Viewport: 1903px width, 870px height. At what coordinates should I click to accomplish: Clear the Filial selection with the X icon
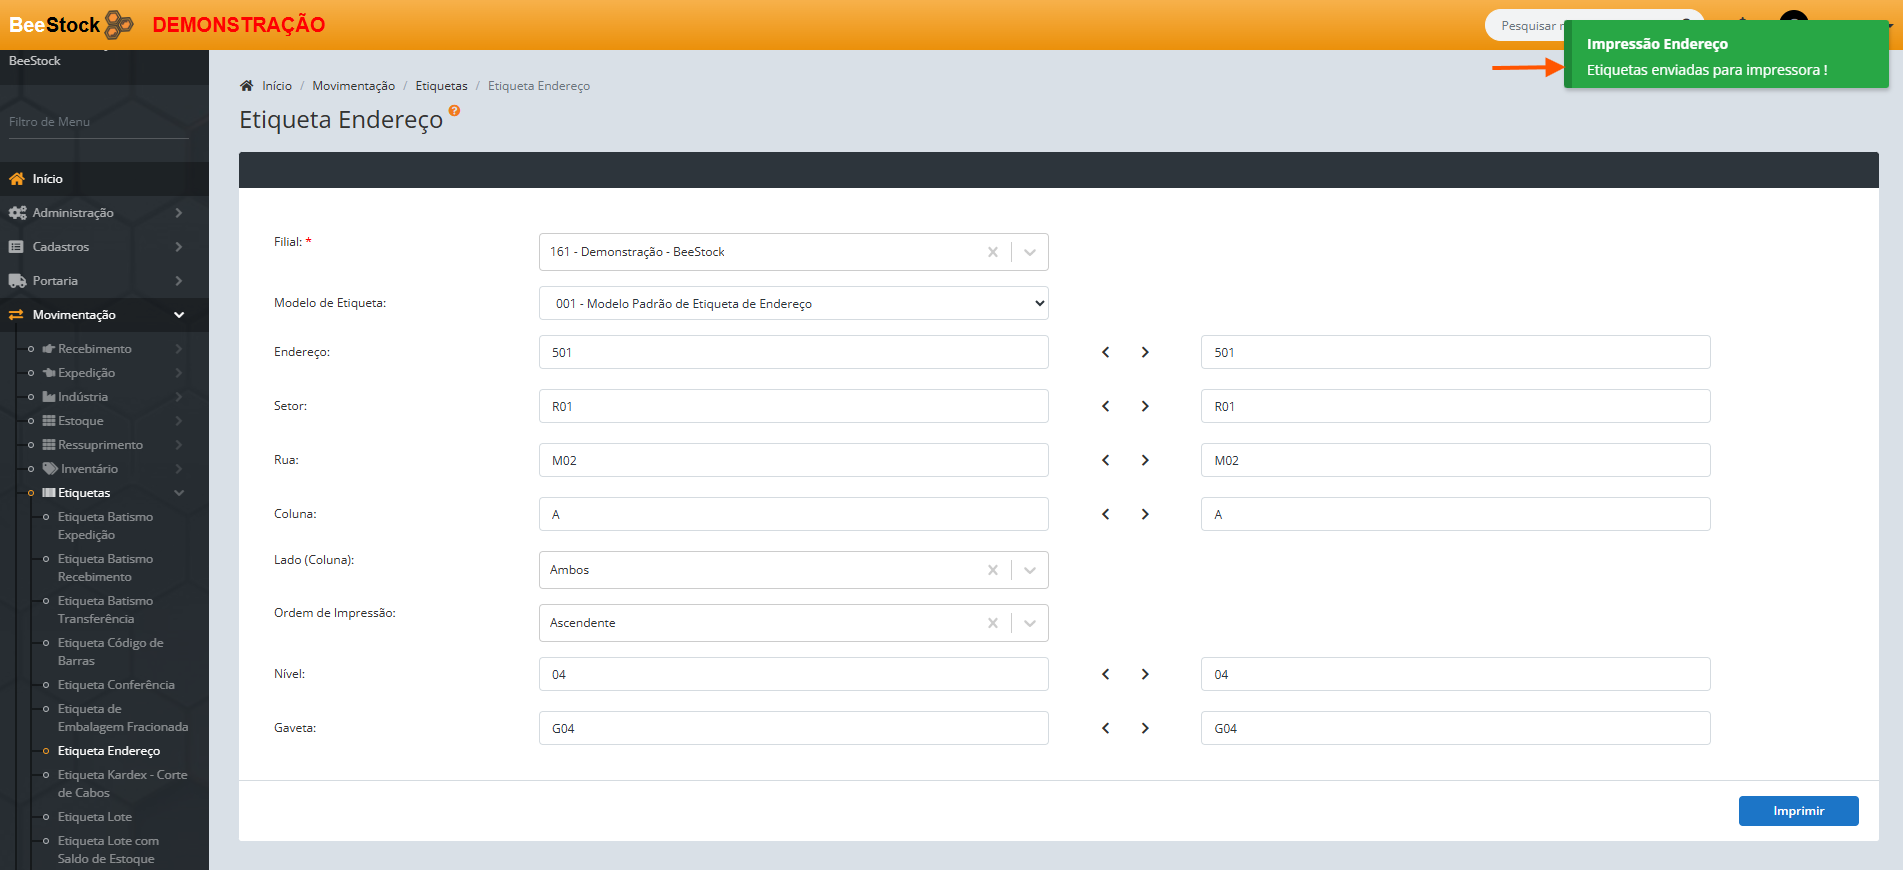click(x=992, y=252)
